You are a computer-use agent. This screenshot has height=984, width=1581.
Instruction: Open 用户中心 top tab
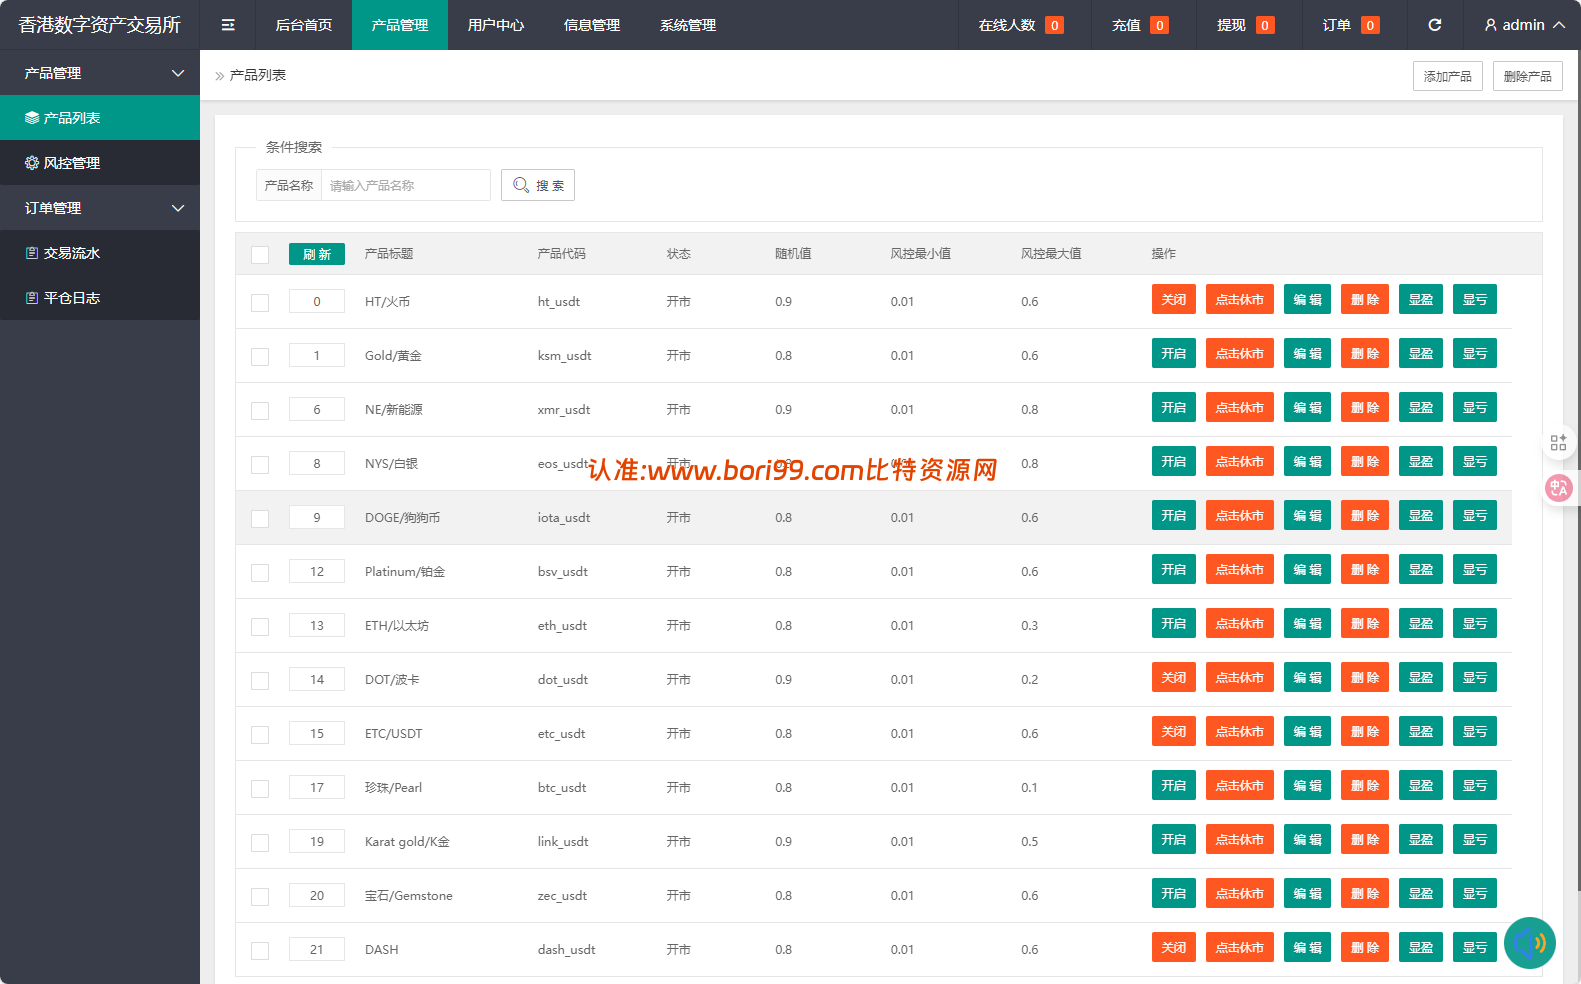tap(496, 25)
